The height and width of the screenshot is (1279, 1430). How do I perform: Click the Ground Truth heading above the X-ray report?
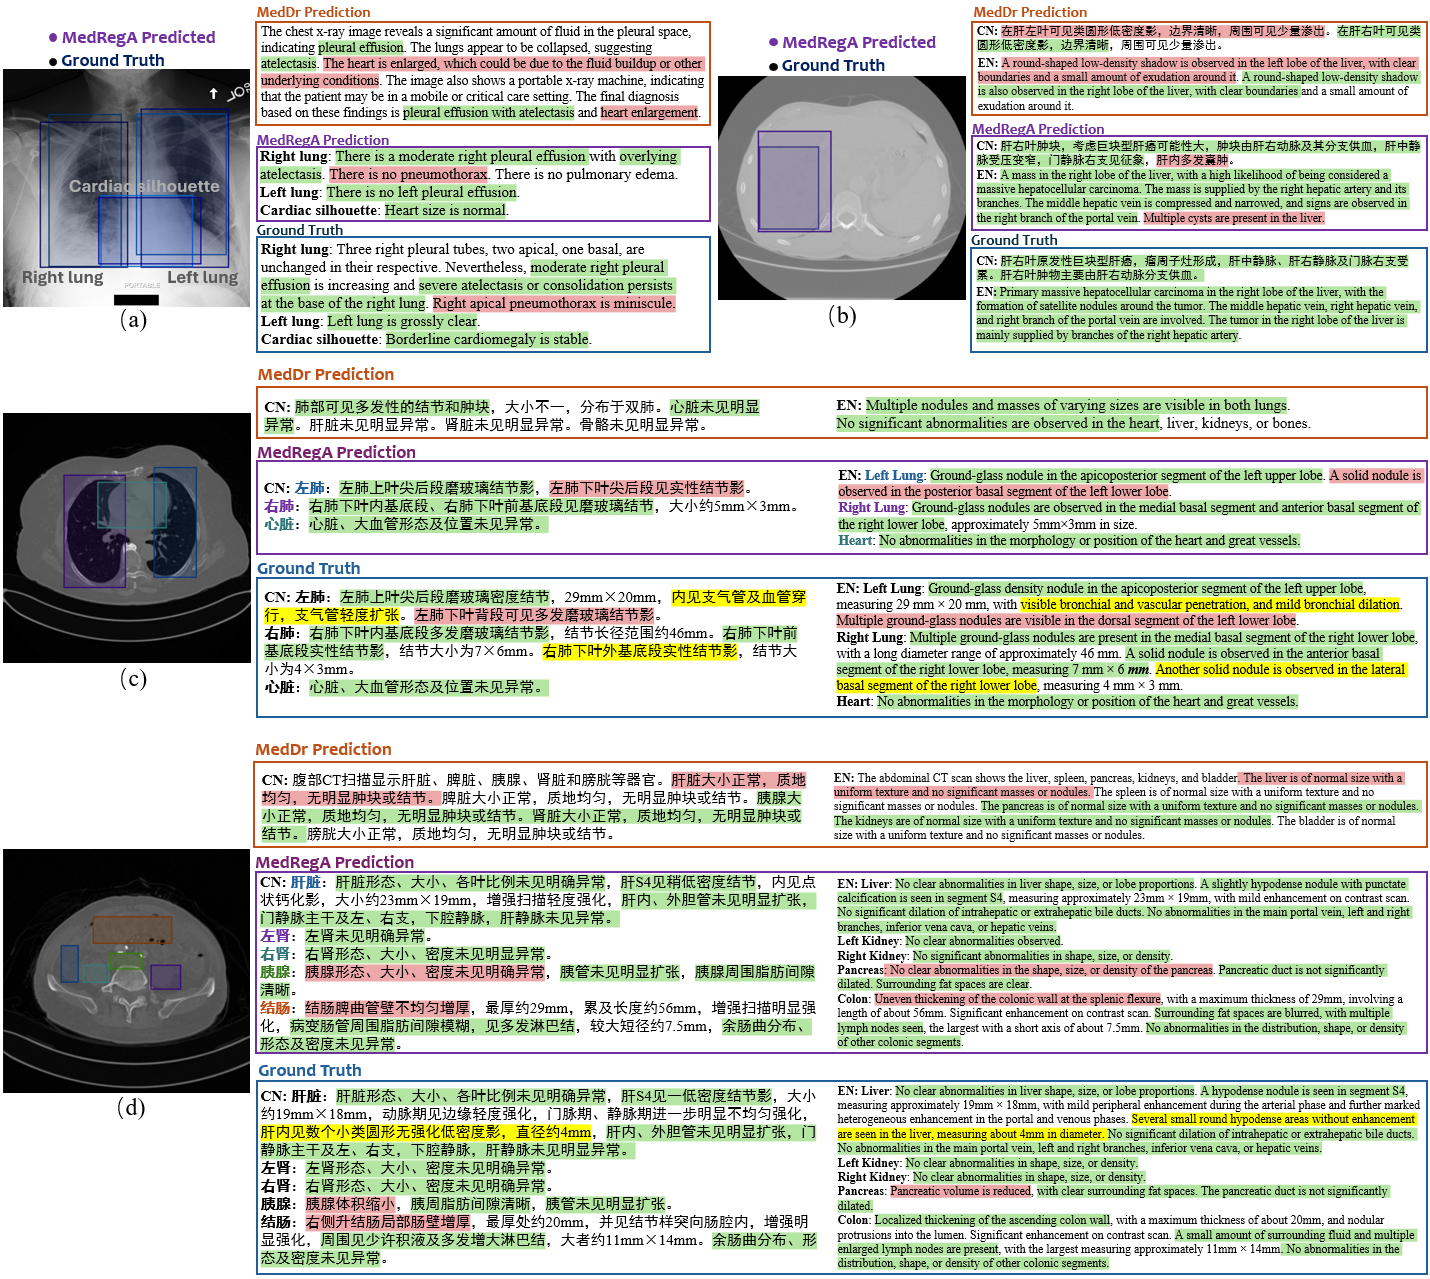tap(300, 230)
